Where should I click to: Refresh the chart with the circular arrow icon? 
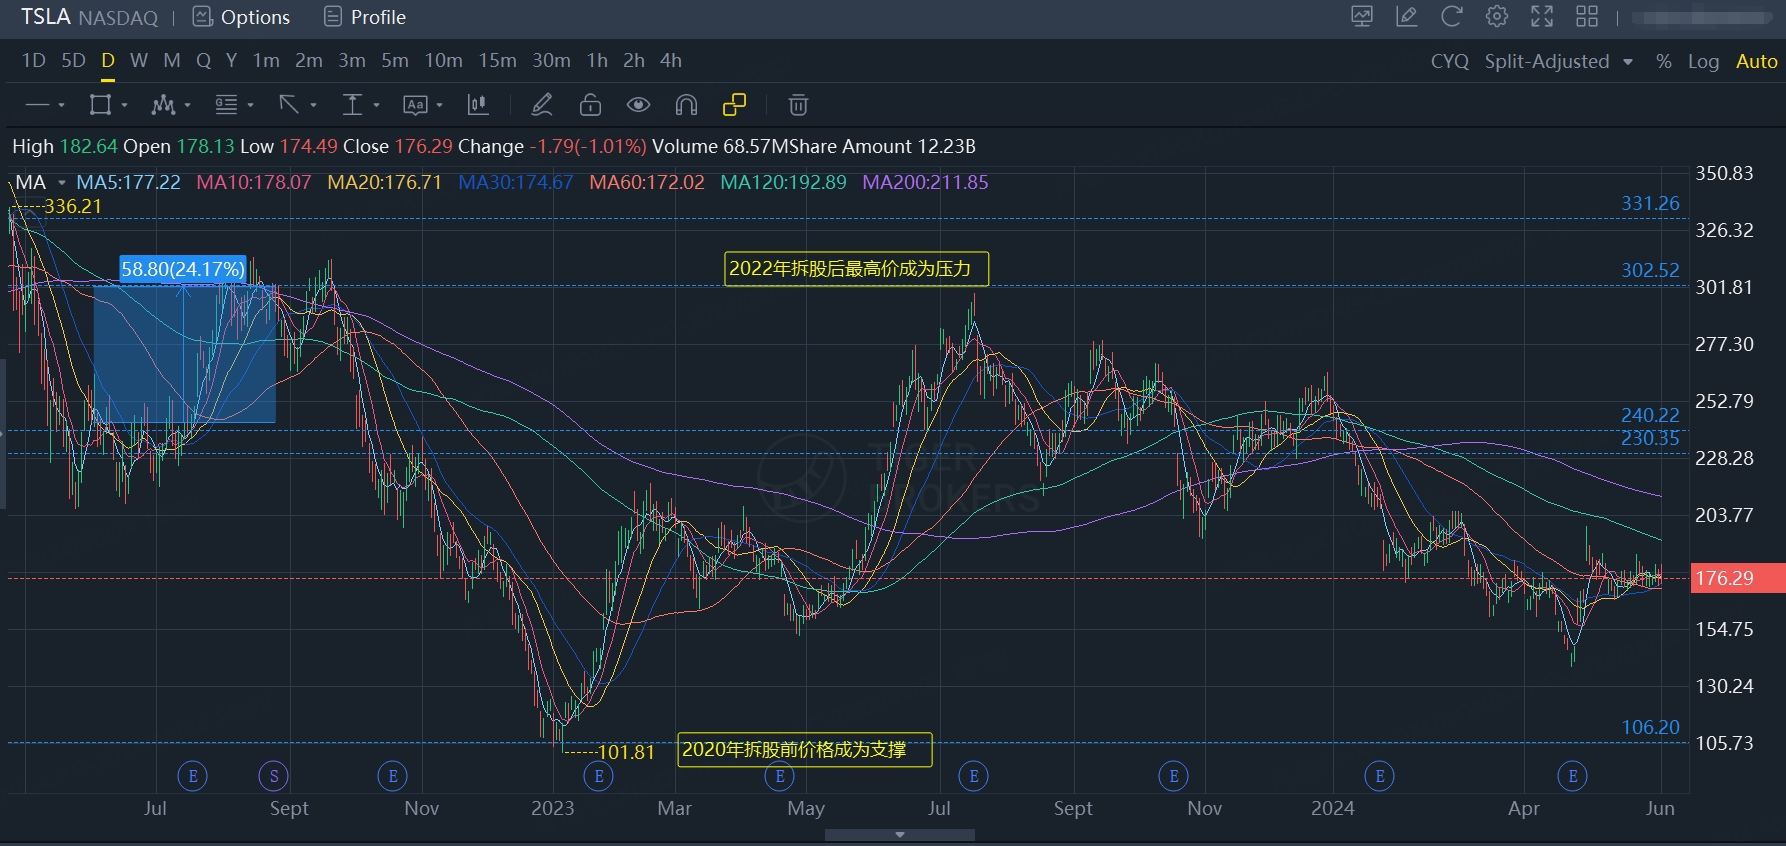click(1452, 17)
